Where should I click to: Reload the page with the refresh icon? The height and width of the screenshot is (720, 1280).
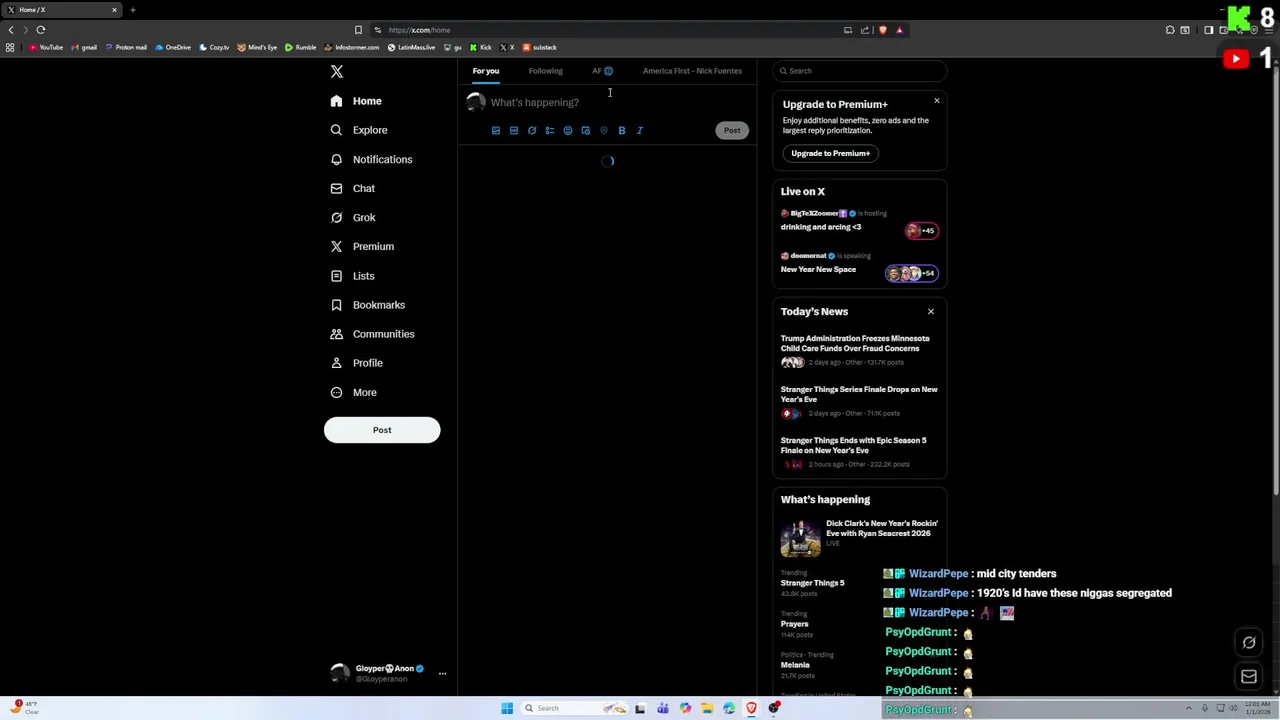(41, 30)
